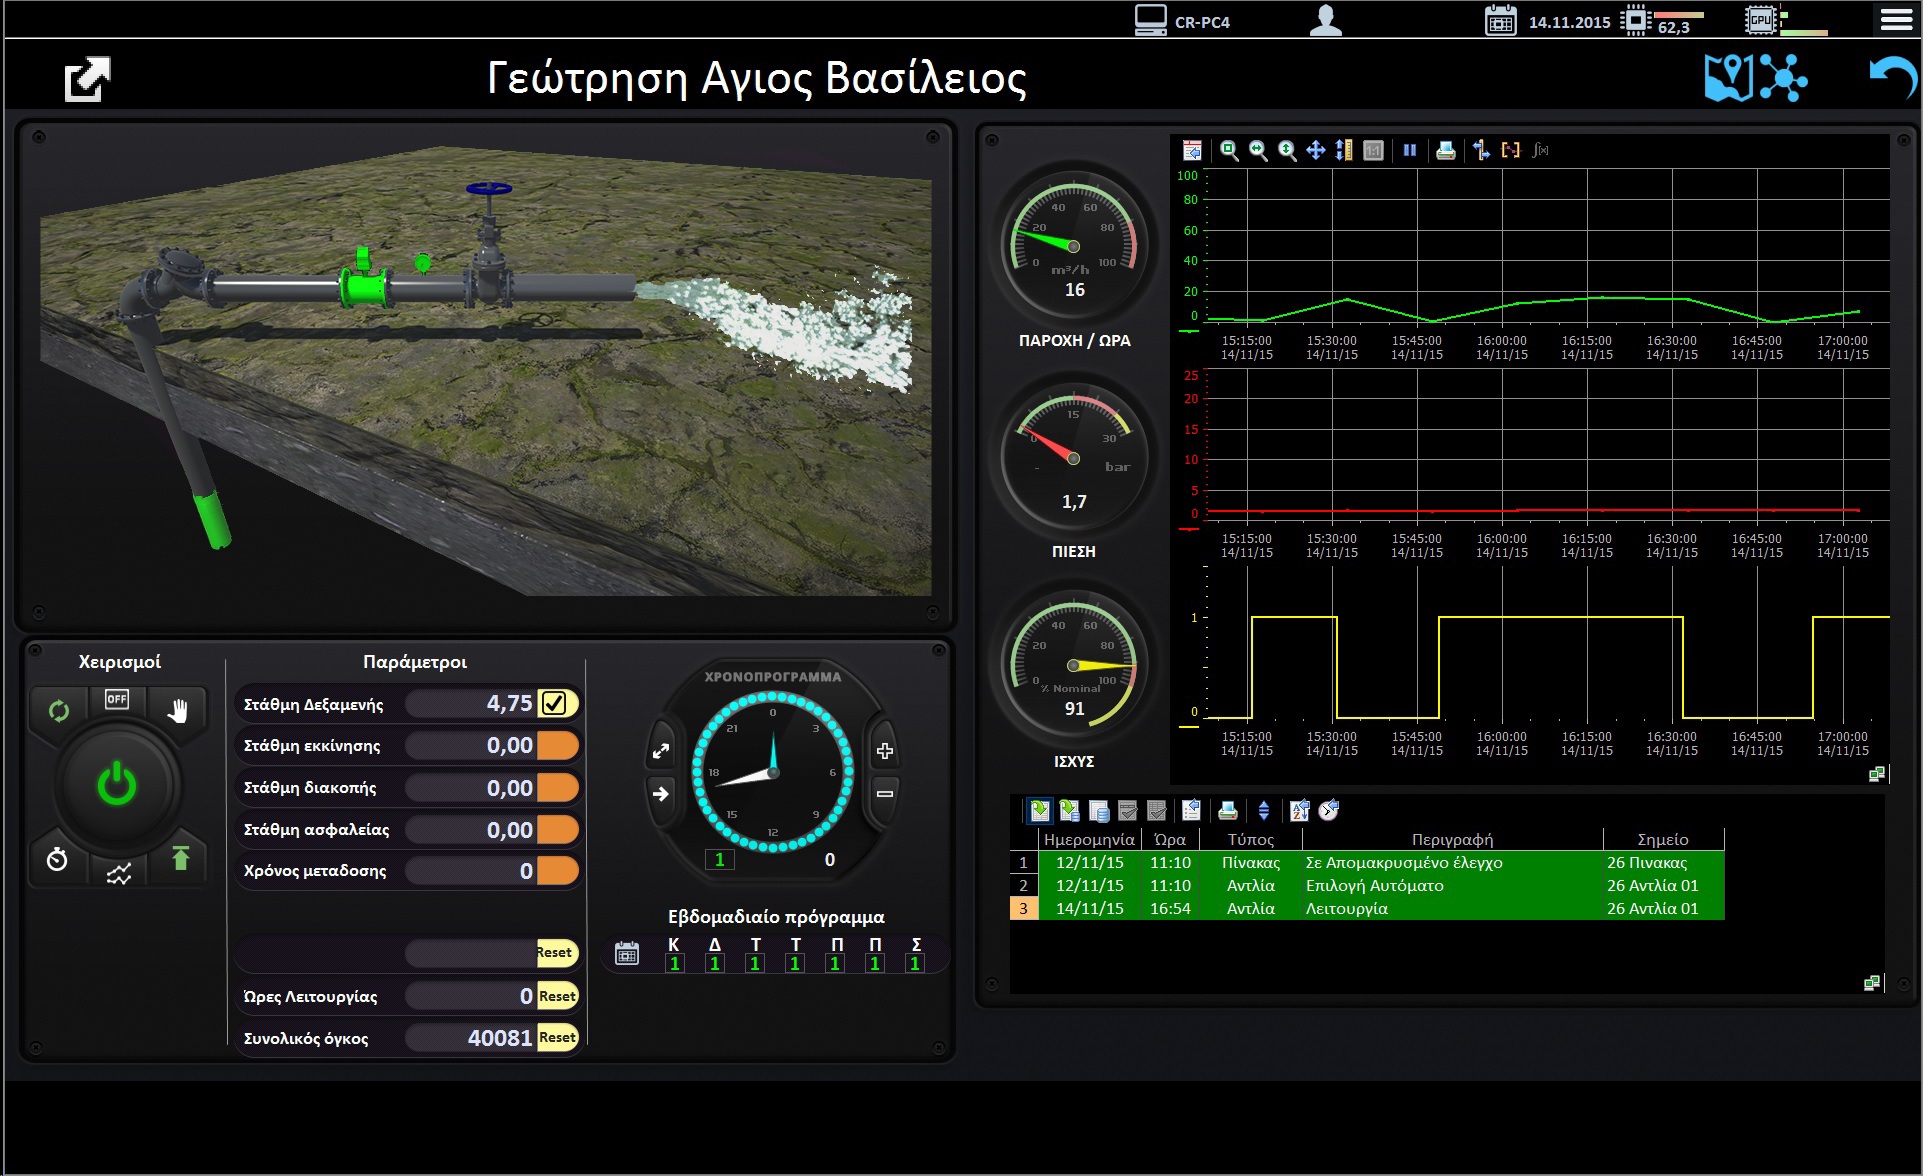Click the zoom area magnifier in chart toolbar
1923x1176 pixels.
coord(1229,150)
